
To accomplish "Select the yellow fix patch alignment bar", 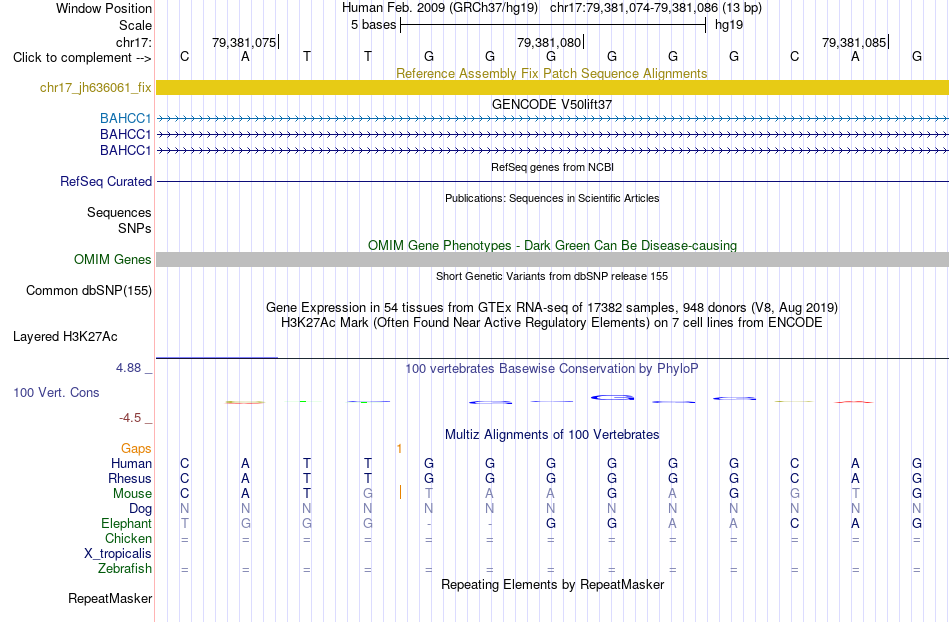I will [x=553, y=88].
